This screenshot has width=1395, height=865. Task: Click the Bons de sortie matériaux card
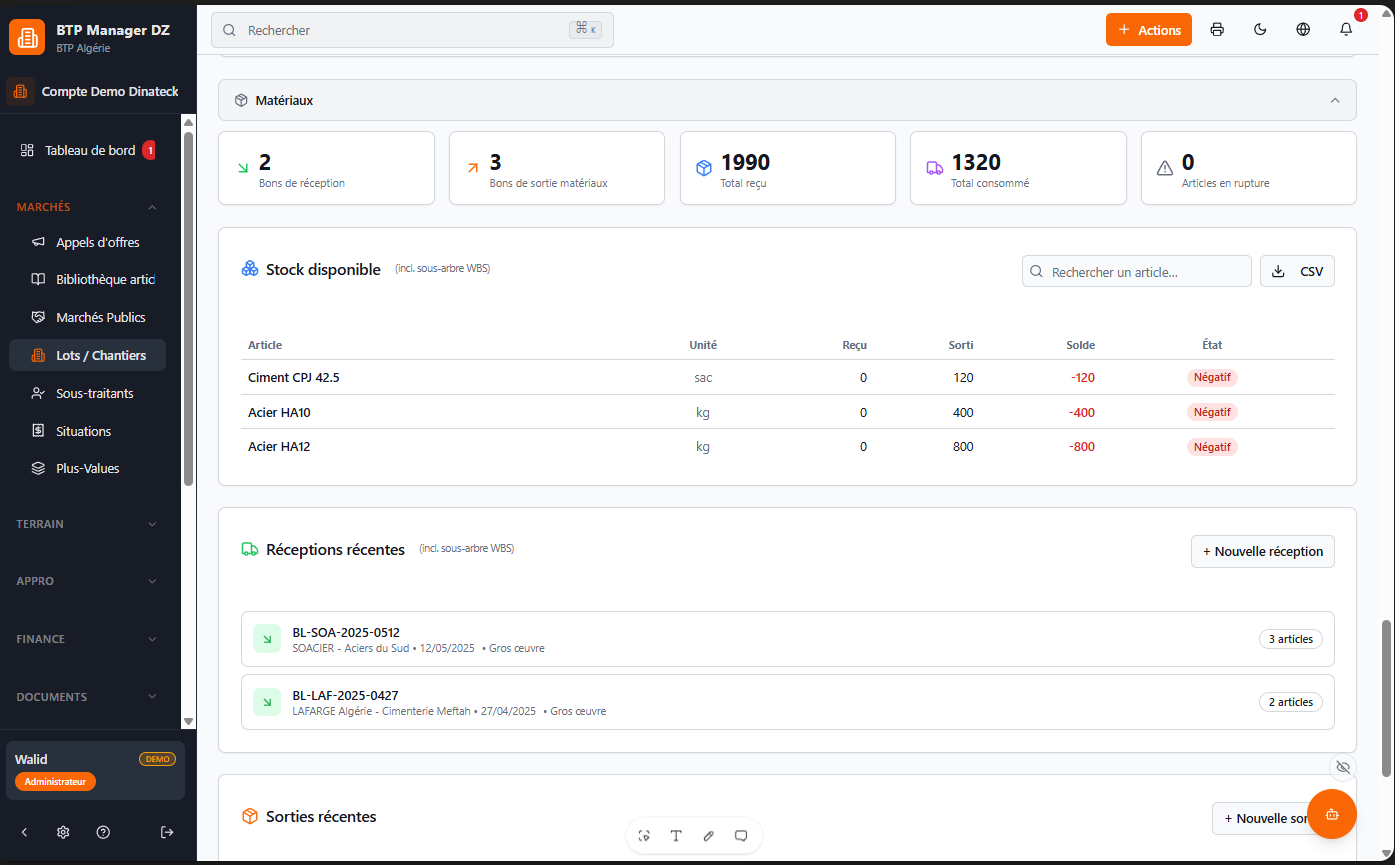tap(557, 168)
